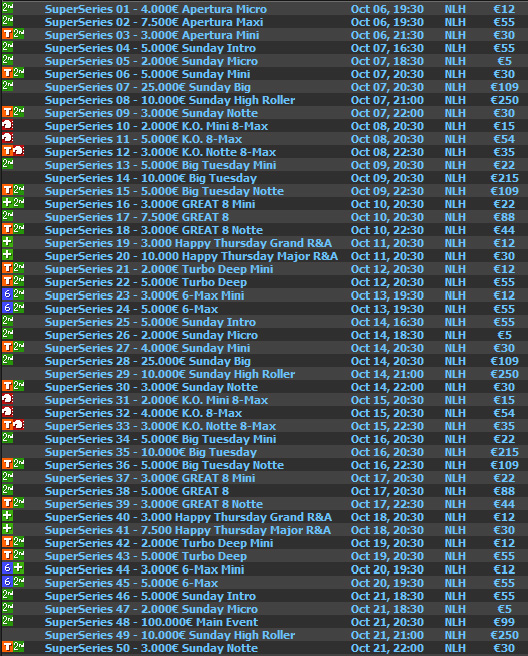
Task: Click the 2nd-chance icon on SuperSeries 13
Action: 8,164
